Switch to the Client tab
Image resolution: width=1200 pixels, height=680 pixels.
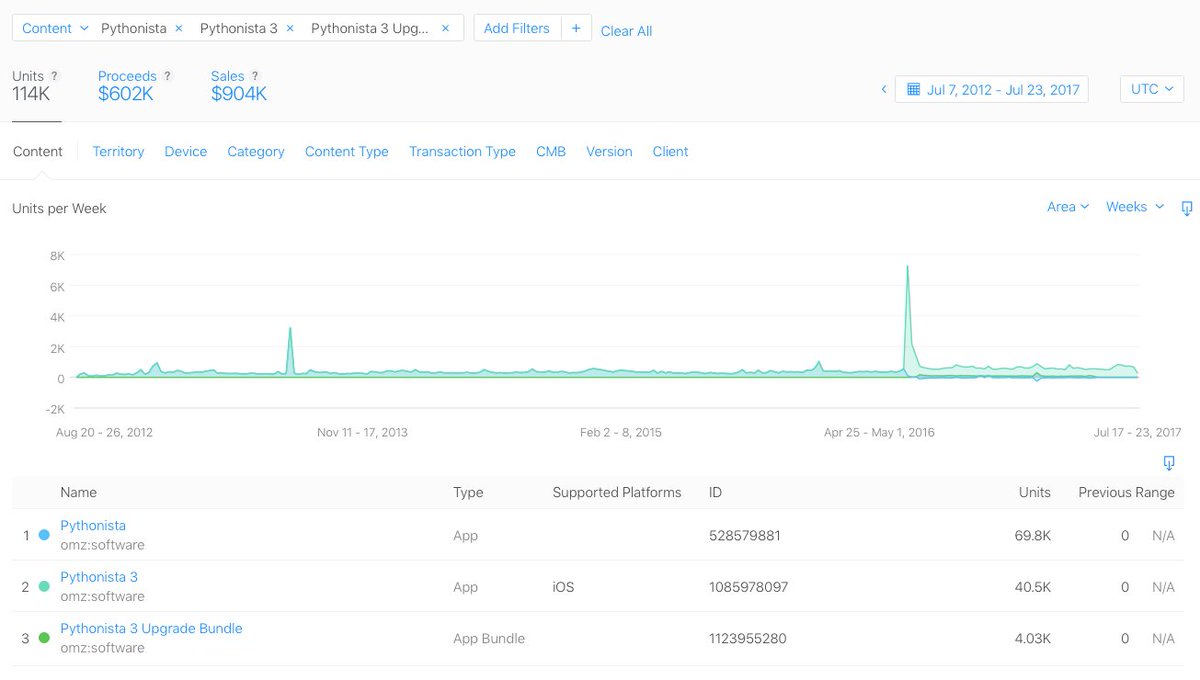(670, 152)
